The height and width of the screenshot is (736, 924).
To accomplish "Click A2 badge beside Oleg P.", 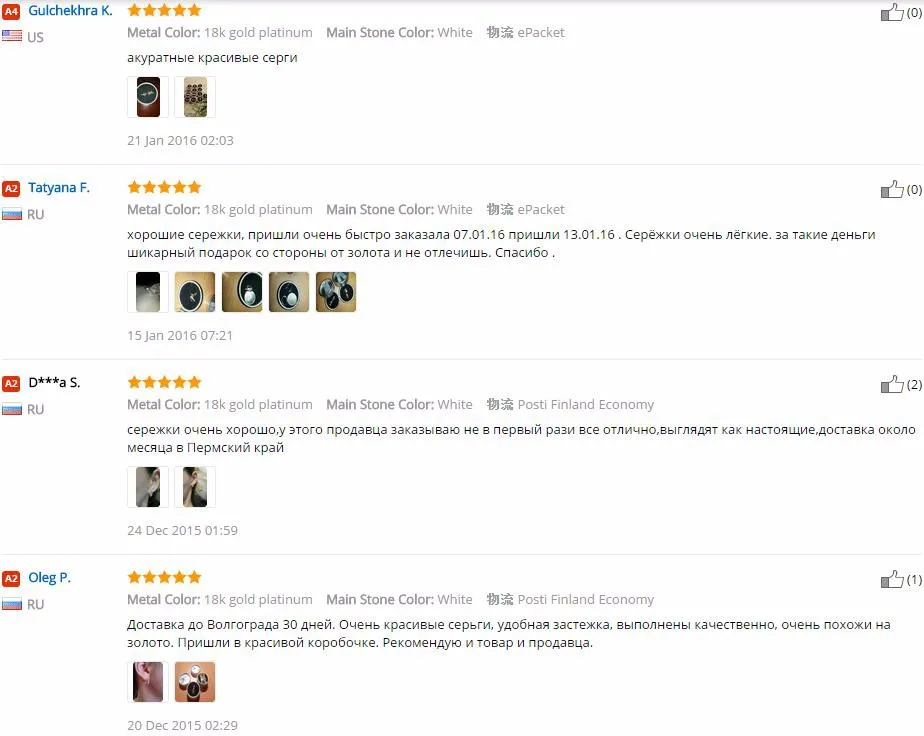I will pyautogui.click(x=11, y=579).
